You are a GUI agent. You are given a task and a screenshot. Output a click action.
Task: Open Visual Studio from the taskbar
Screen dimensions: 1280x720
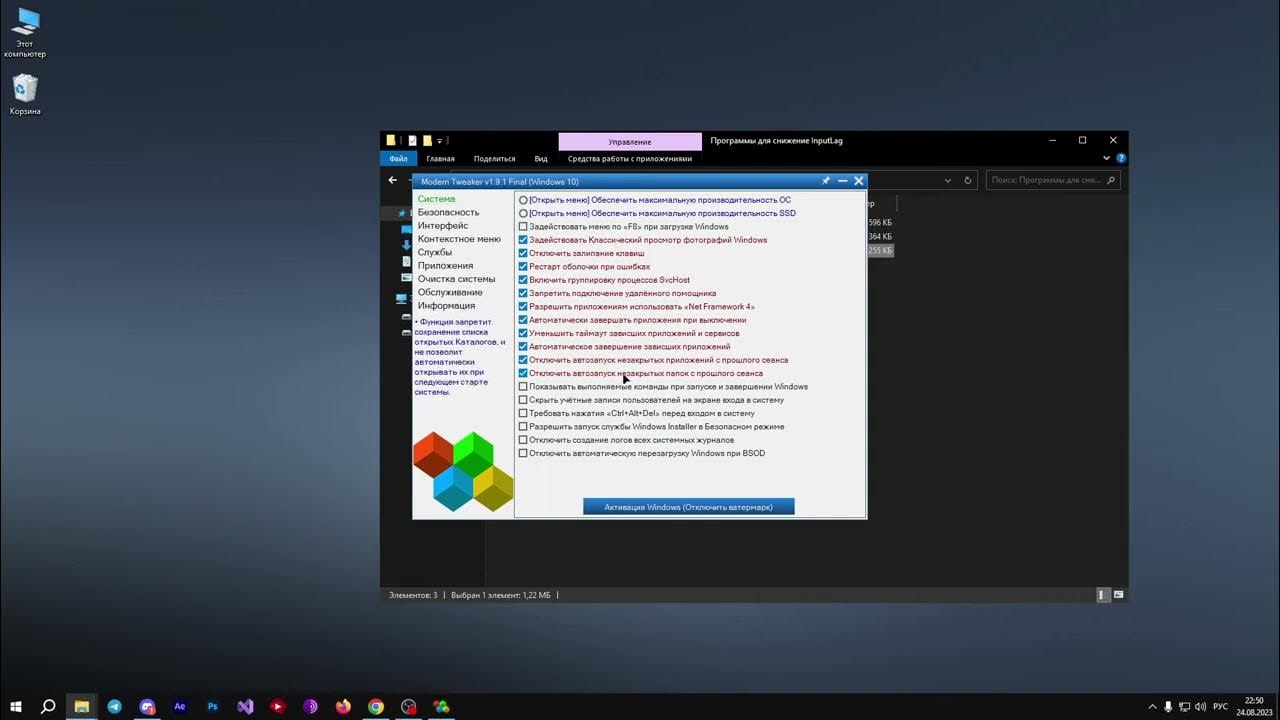point(245,706)
